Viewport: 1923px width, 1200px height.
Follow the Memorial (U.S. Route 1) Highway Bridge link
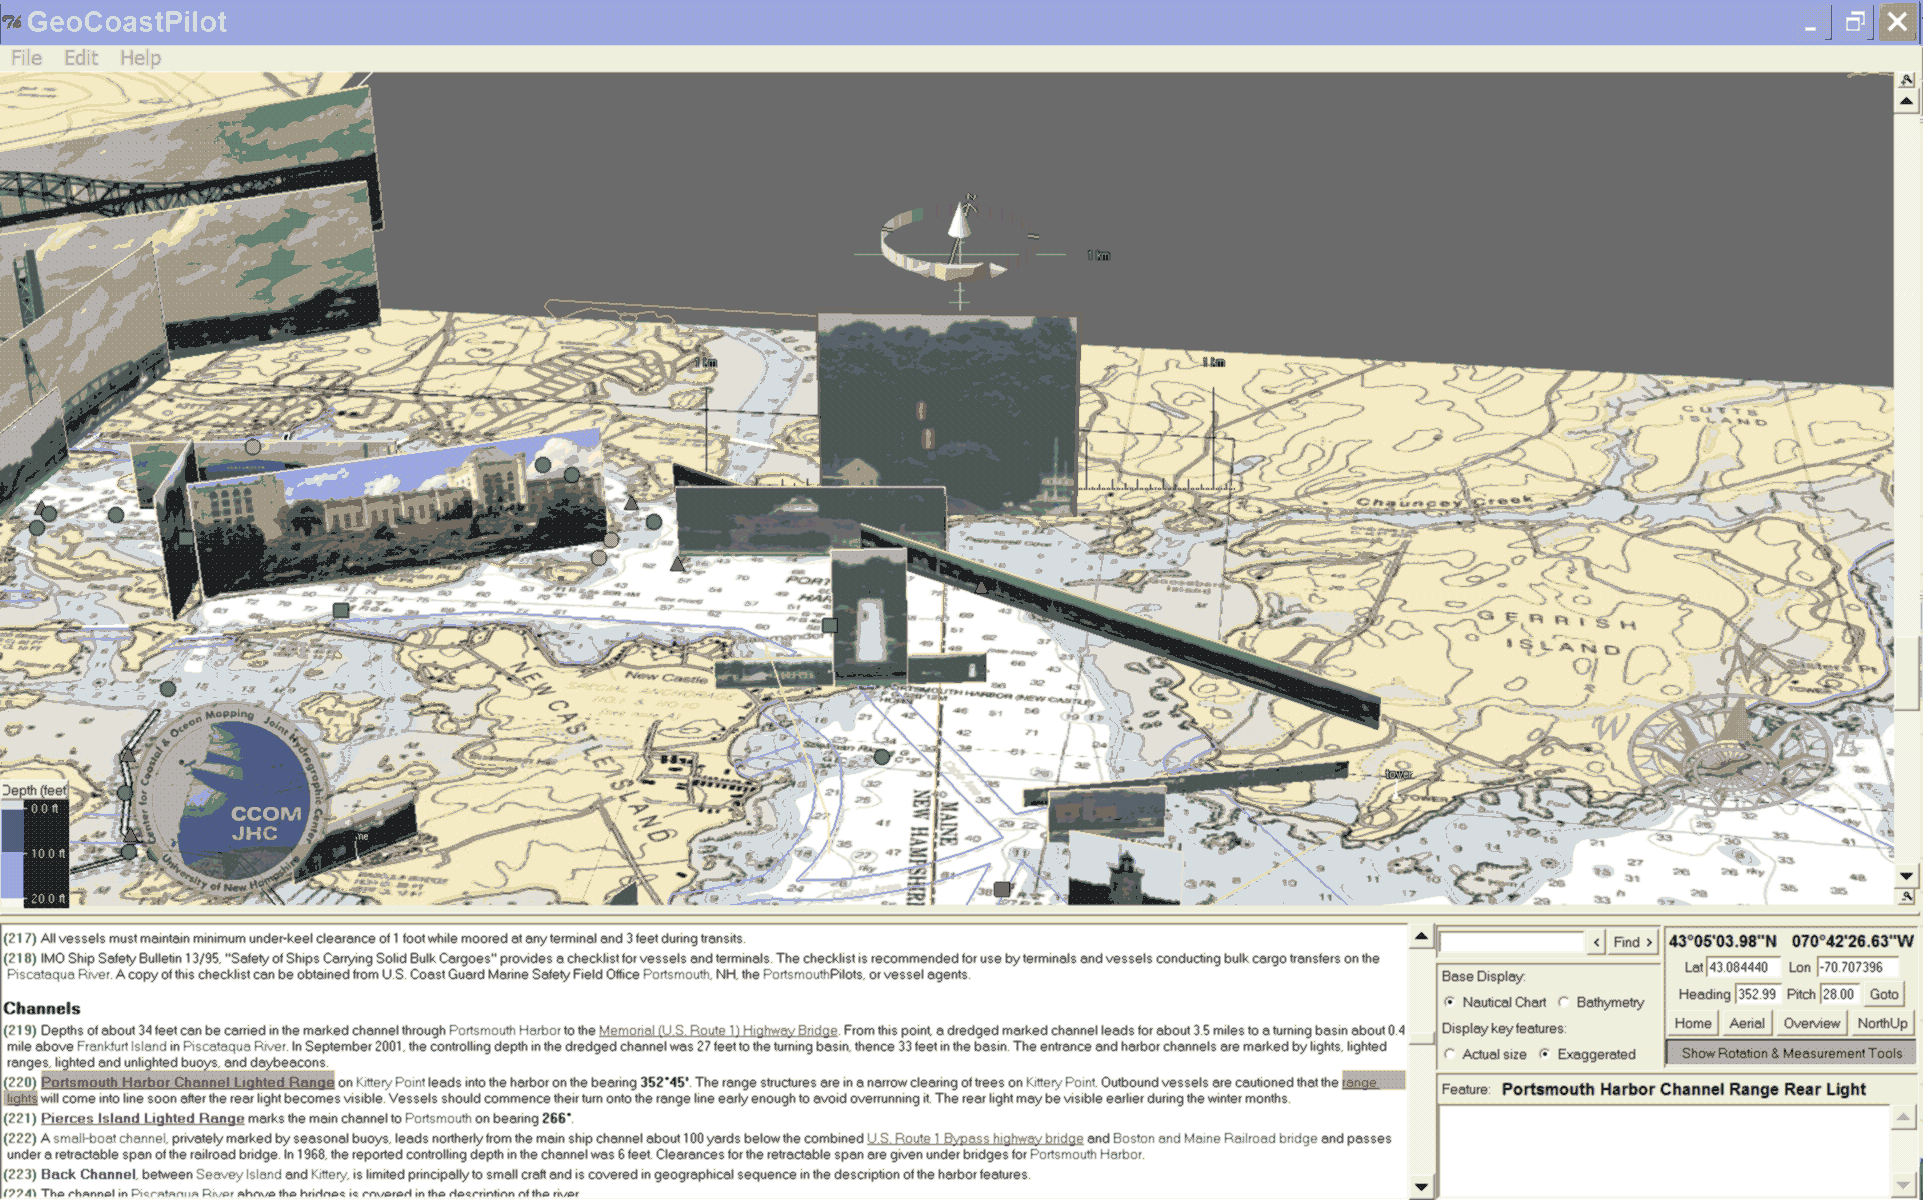point(718,1030)
